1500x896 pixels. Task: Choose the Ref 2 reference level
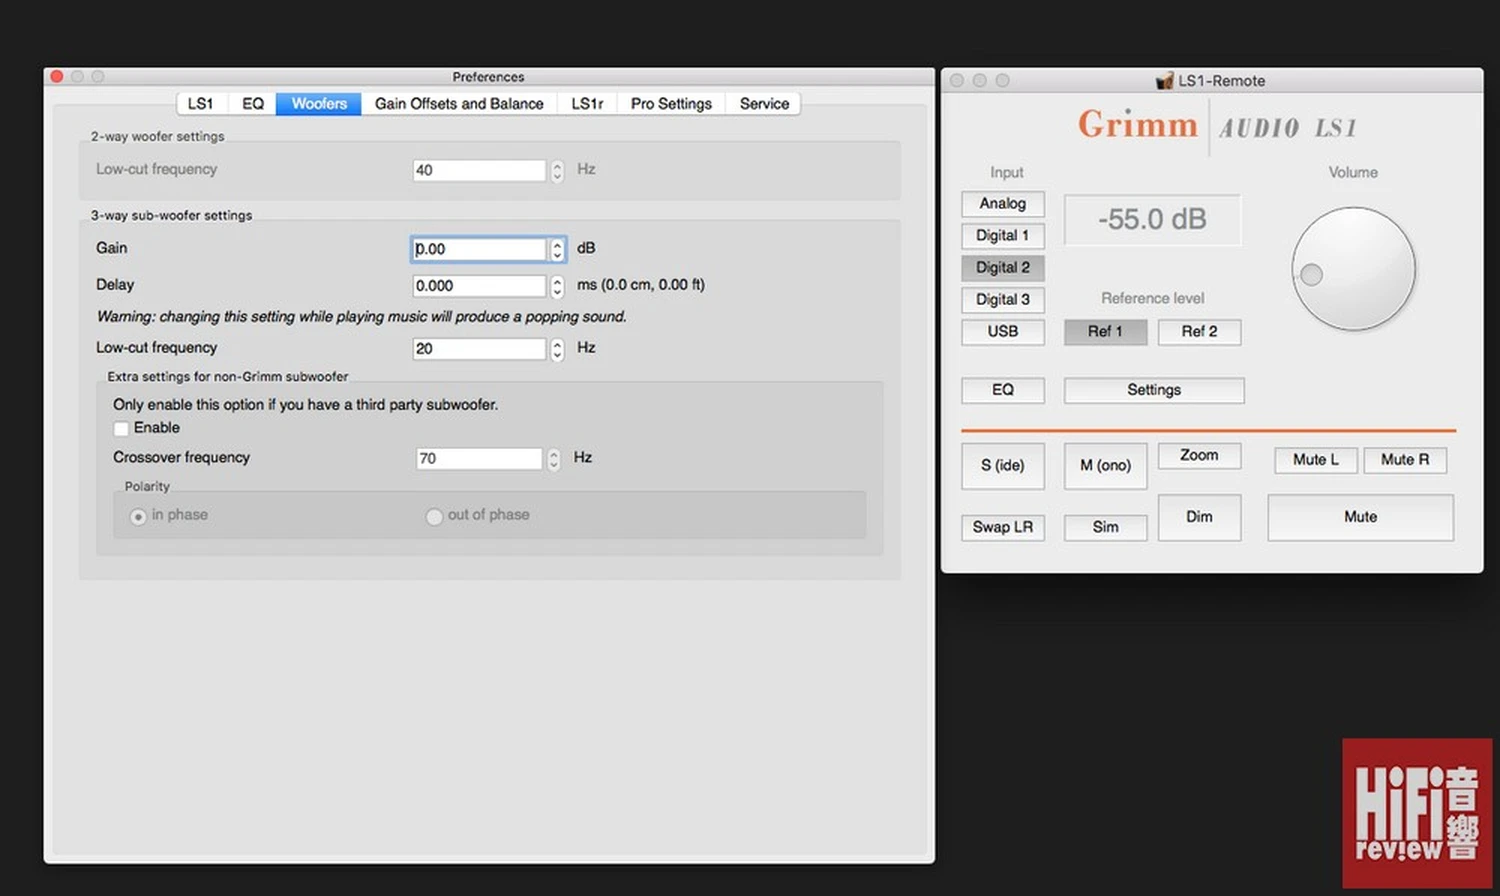coord(1199,332)
